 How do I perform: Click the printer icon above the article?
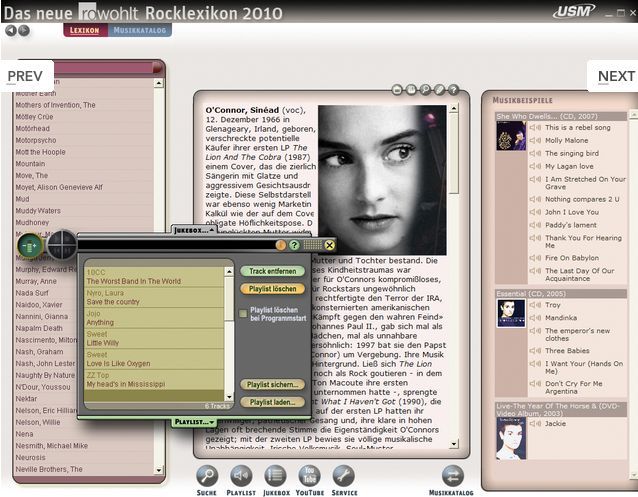[397, 90]
